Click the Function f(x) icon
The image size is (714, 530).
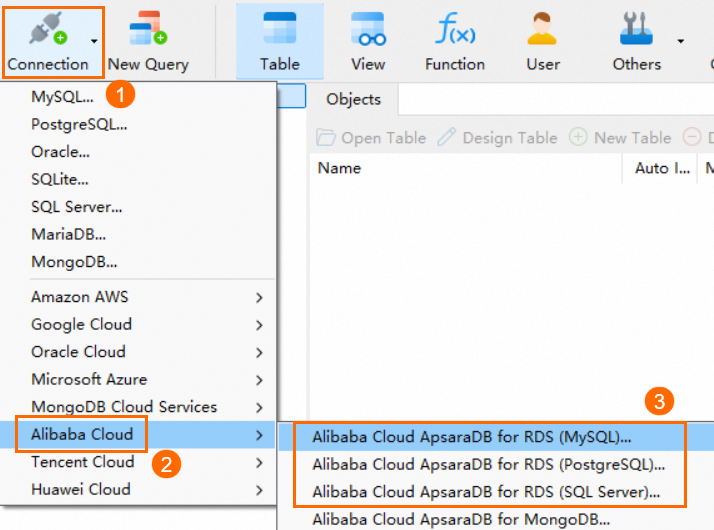point(455,28)
